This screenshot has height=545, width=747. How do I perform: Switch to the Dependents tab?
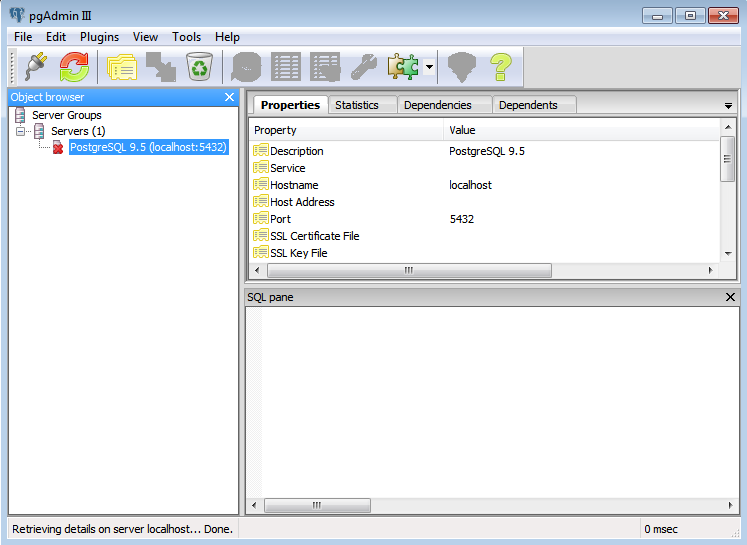(528, 105)
